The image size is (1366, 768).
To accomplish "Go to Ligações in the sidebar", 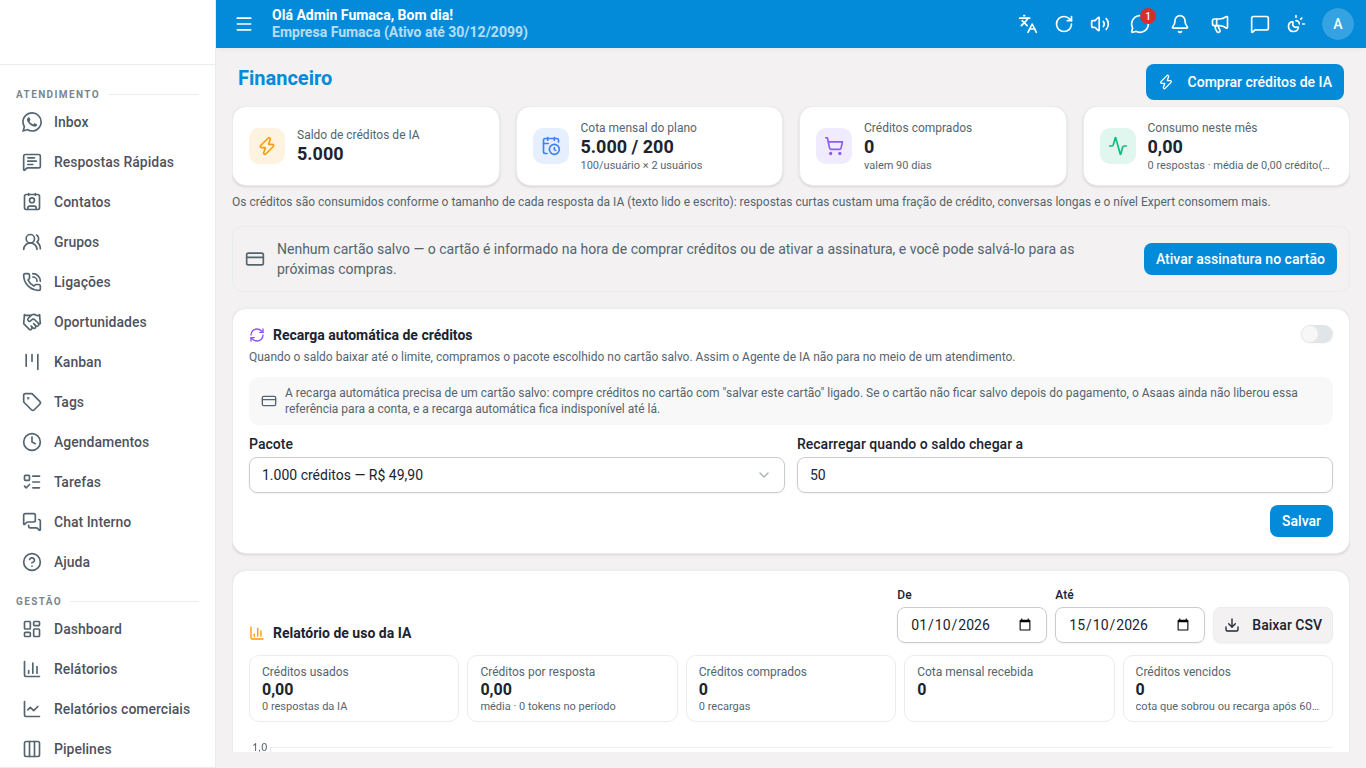I will 108,282.
